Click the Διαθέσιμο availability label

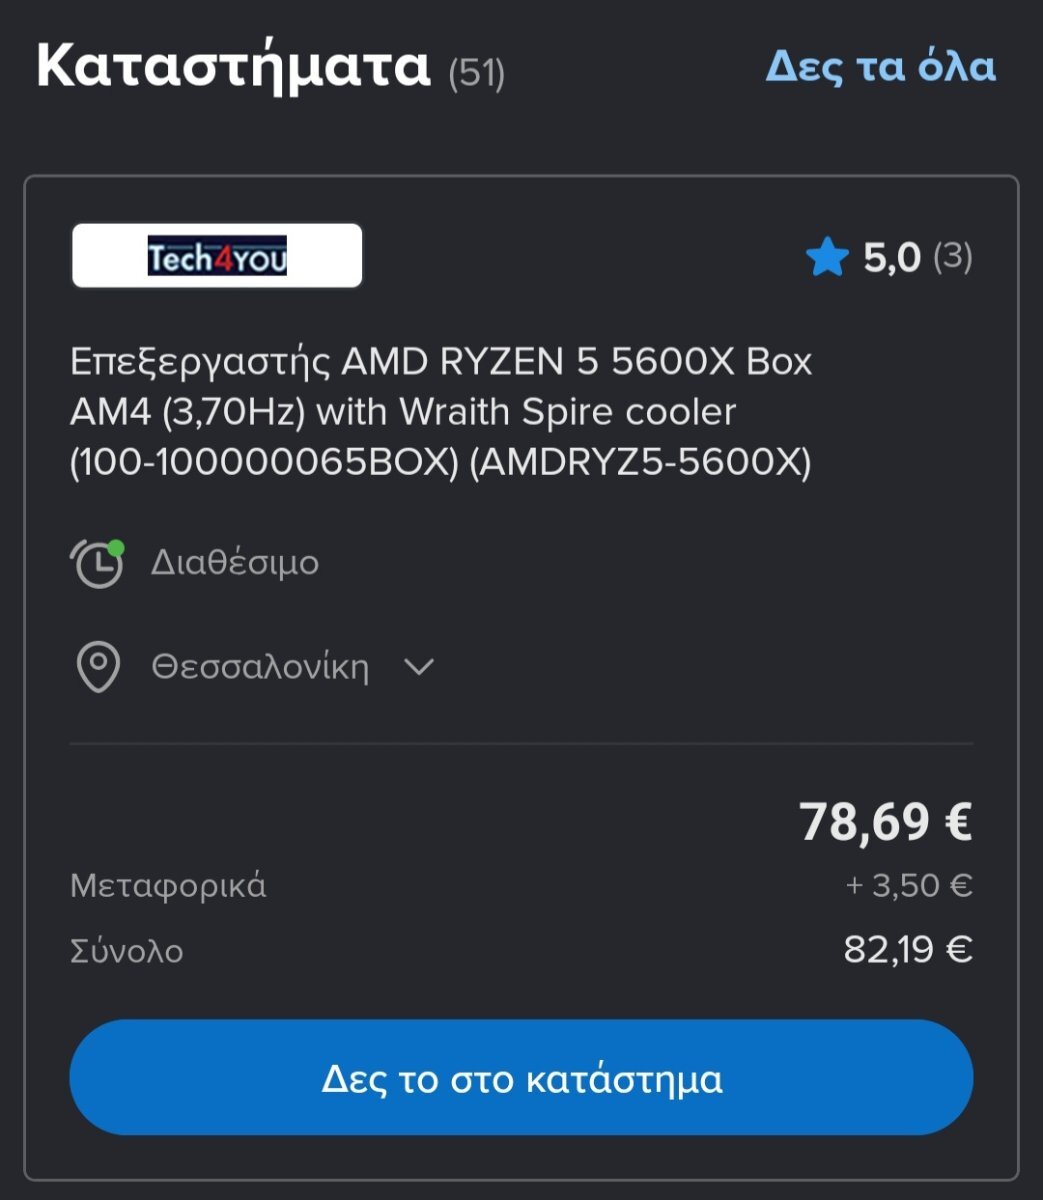(x=235, y=562)
